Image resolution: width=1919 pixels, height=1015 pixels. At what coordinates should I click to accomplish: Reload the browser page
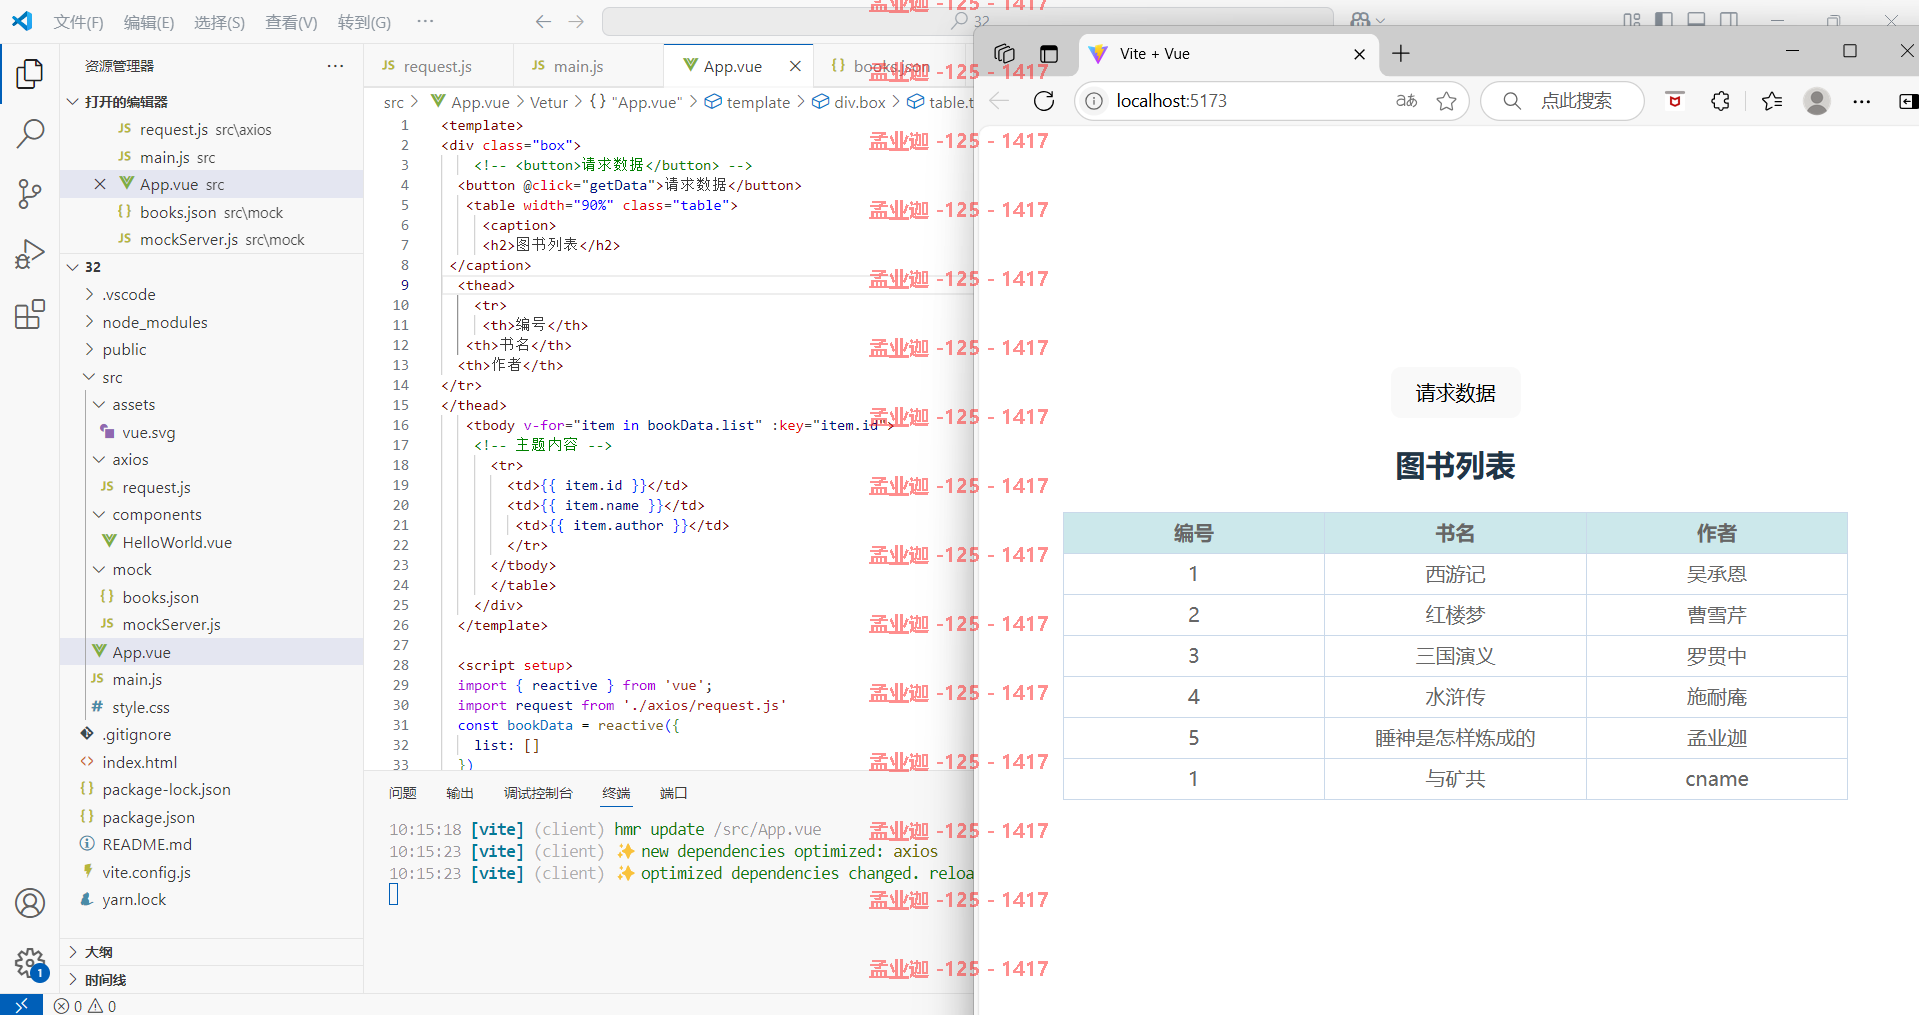point(1044,101)
